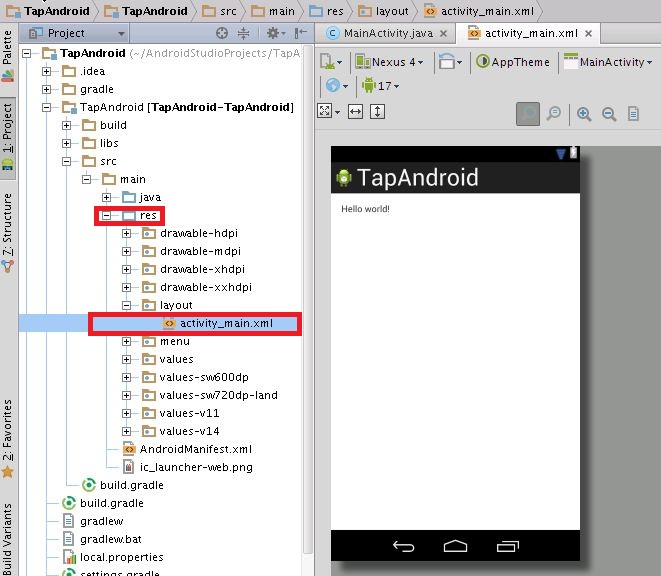Click the collapse all icon in Project panel
This screenshot has height=576, width=661.
click(244, 33)
